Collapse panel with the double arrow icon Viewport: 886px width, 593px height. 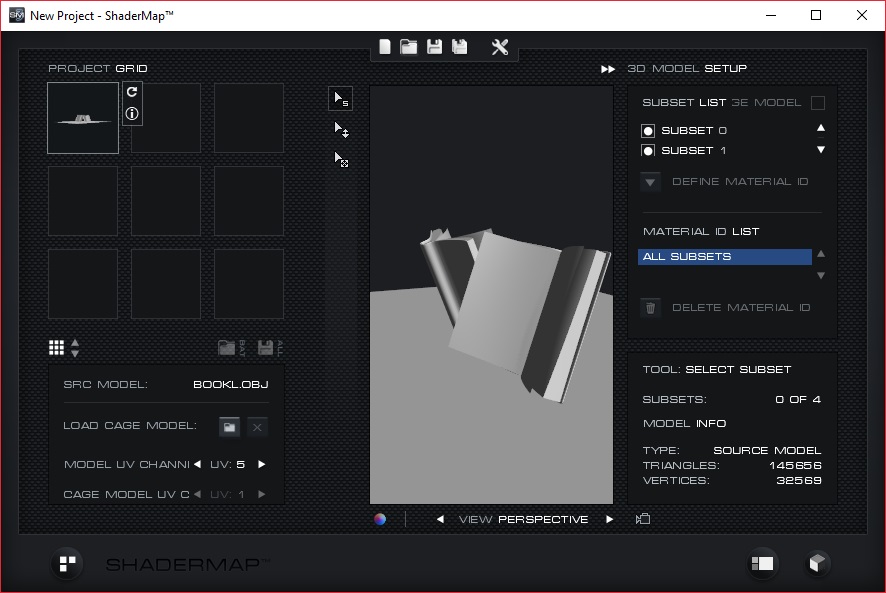[x=608, y=69]
